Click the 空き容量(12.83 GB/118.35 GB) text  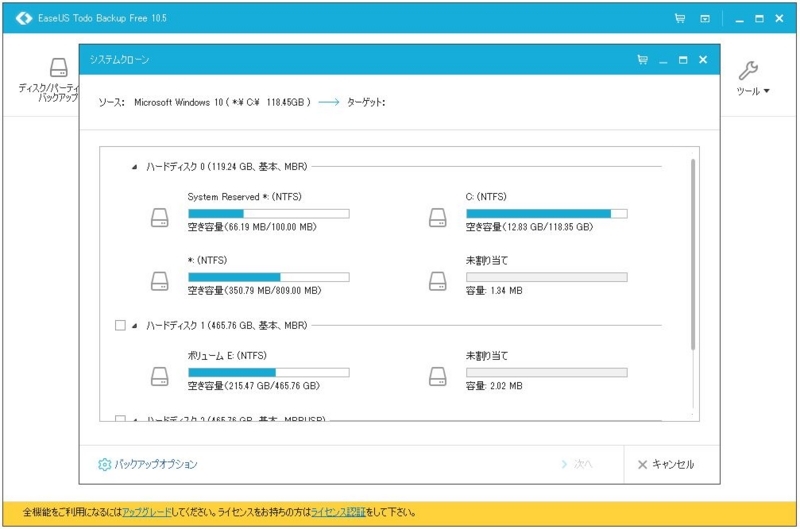(x=529, y=227)
